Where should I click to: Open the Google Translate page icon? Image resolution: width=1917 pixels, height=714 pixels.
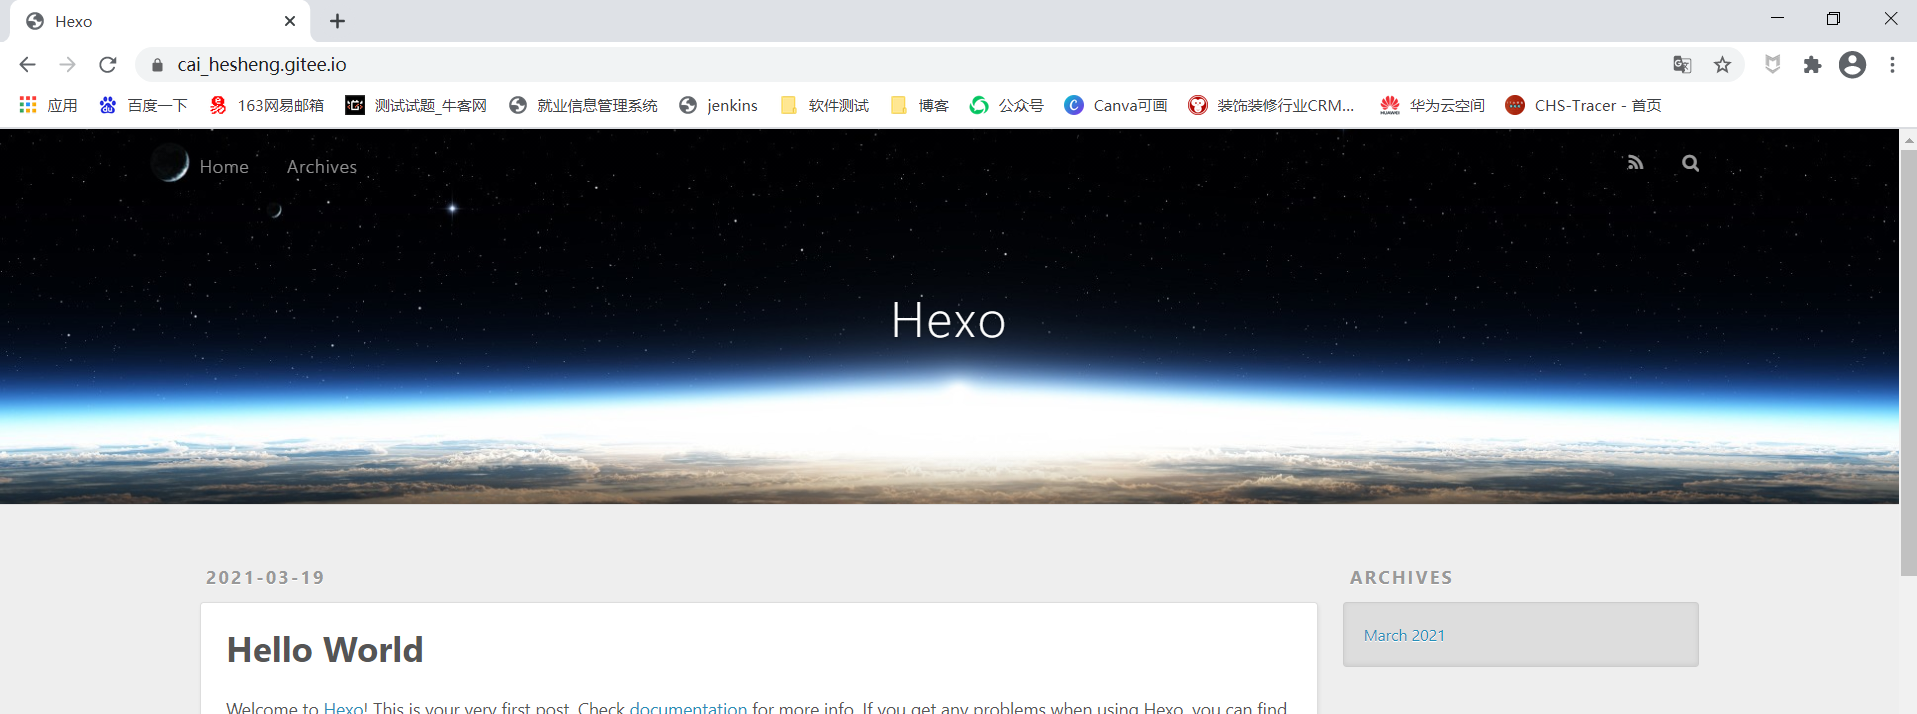(1682, 65)
